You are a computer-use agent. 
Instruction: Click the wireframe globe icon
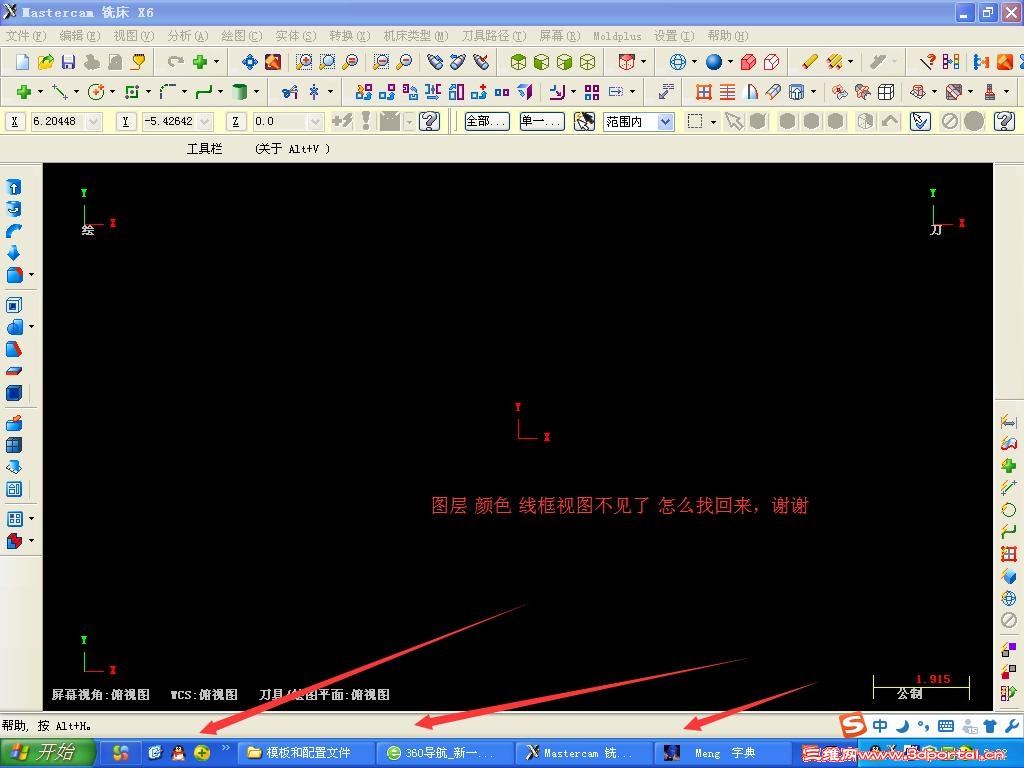[678, 62]
